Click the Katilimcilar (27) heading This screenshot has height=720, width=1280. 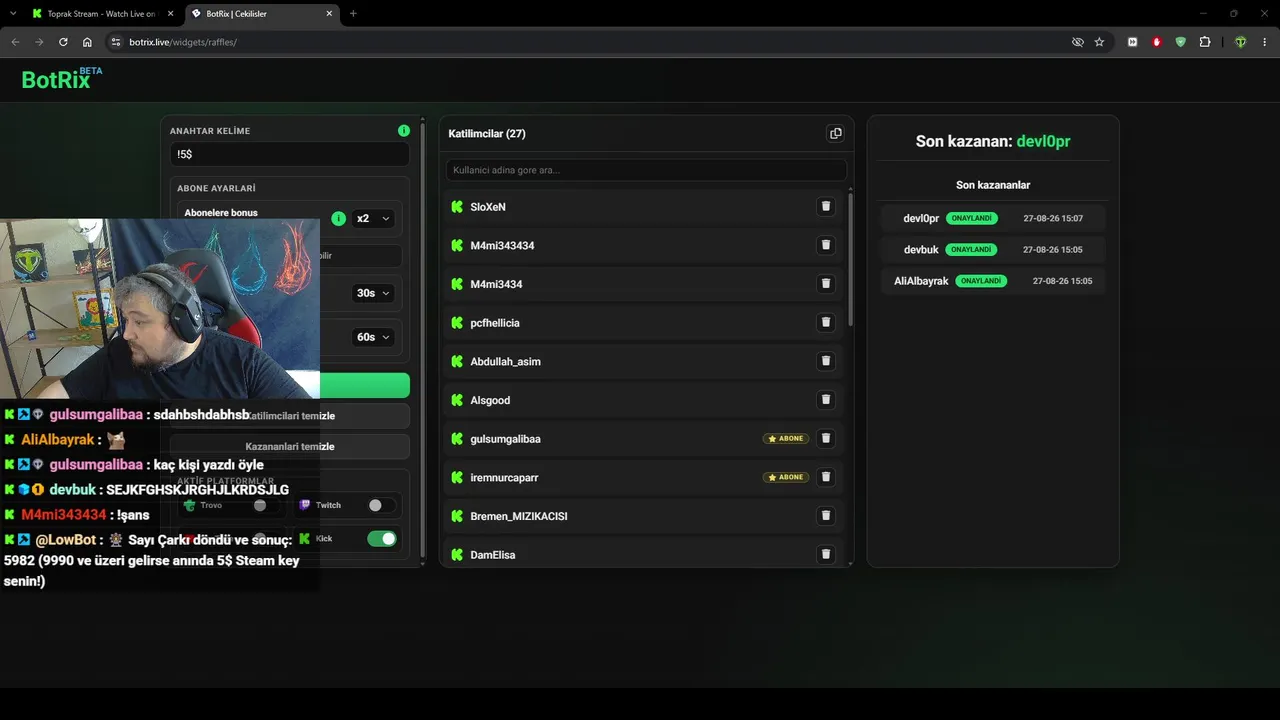tap(487, 134)
